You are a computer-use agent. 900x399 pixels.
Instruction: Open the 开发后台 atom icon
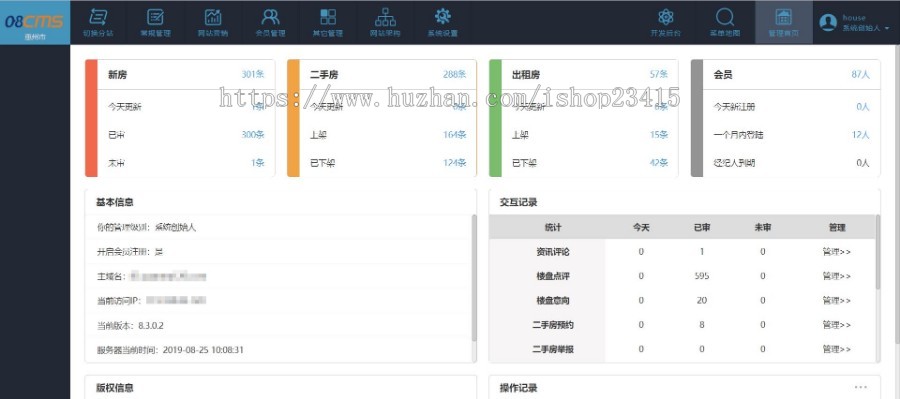(x=666, y=17)
